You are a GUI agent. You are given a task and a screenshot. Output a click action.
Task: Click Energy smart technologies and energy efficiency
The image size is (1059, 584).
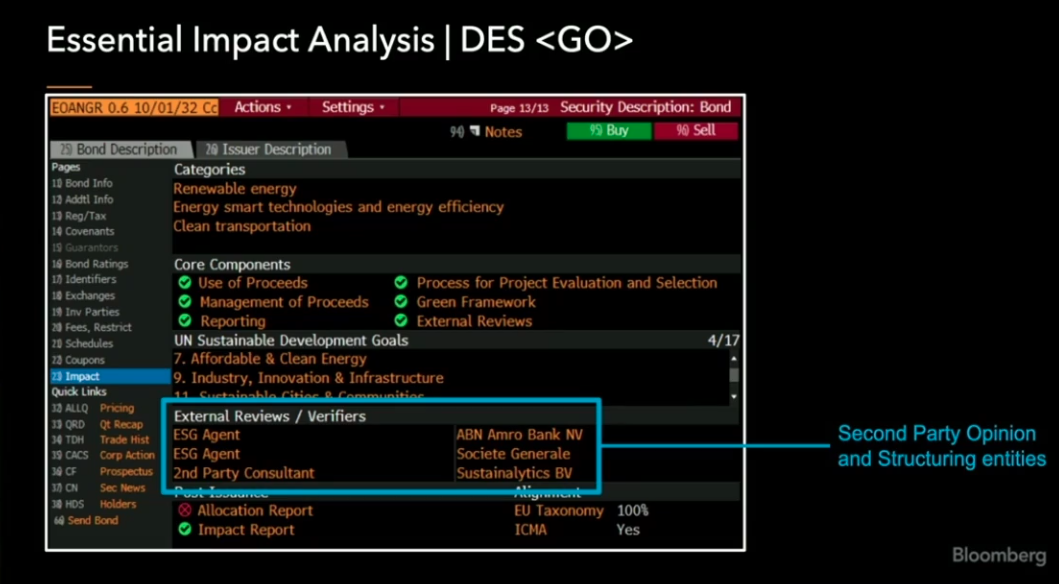(338, 207)
